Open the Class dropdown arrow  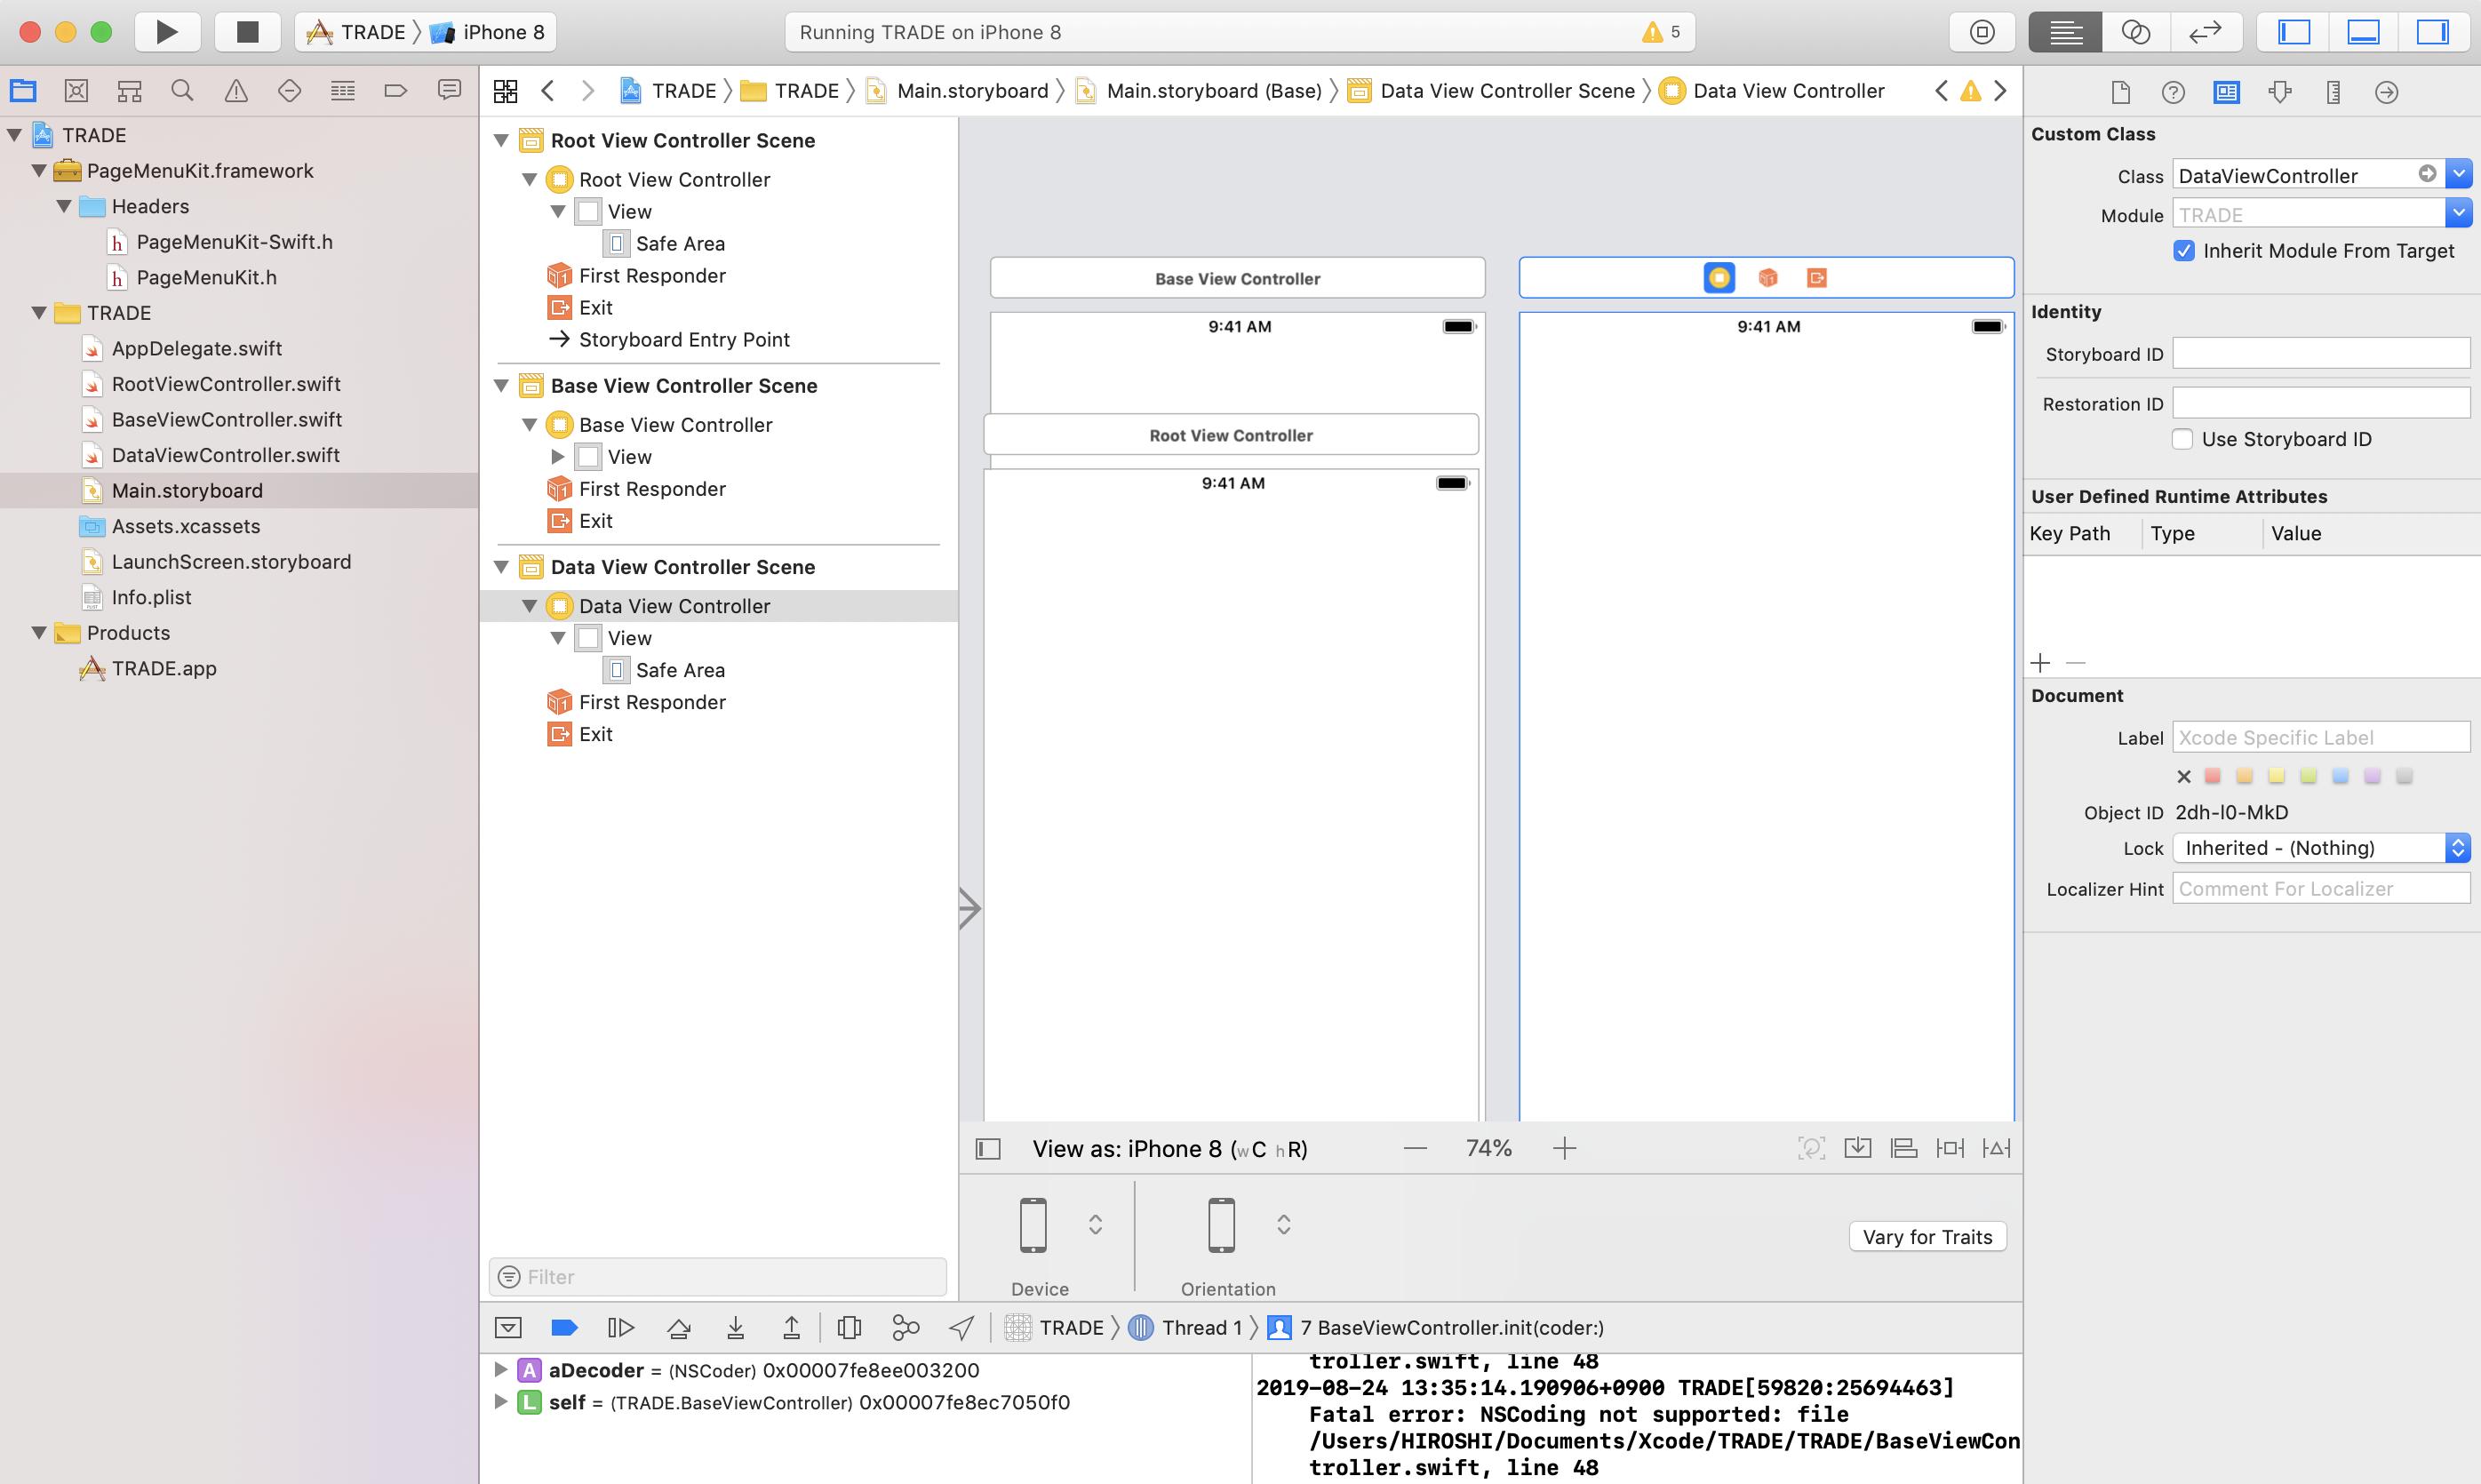click(2459, 175)
